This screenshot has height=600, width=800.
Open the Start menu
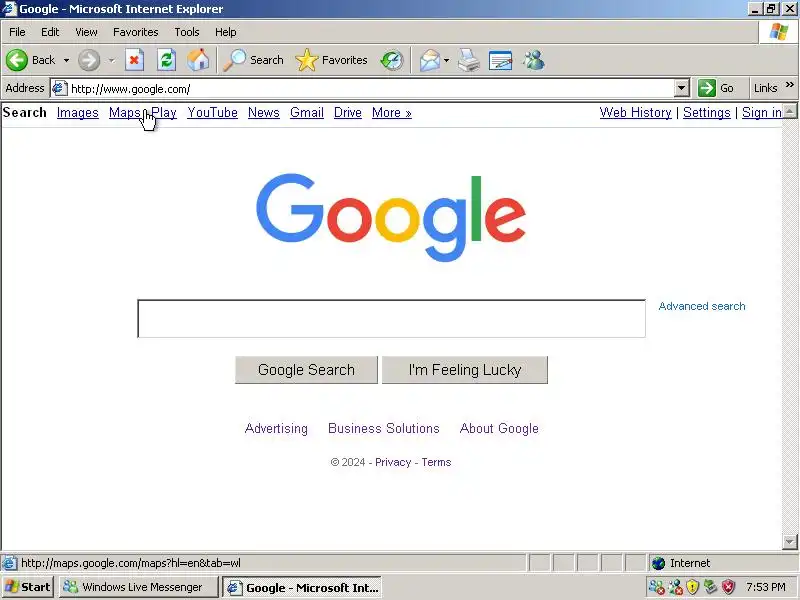point(28,587)
